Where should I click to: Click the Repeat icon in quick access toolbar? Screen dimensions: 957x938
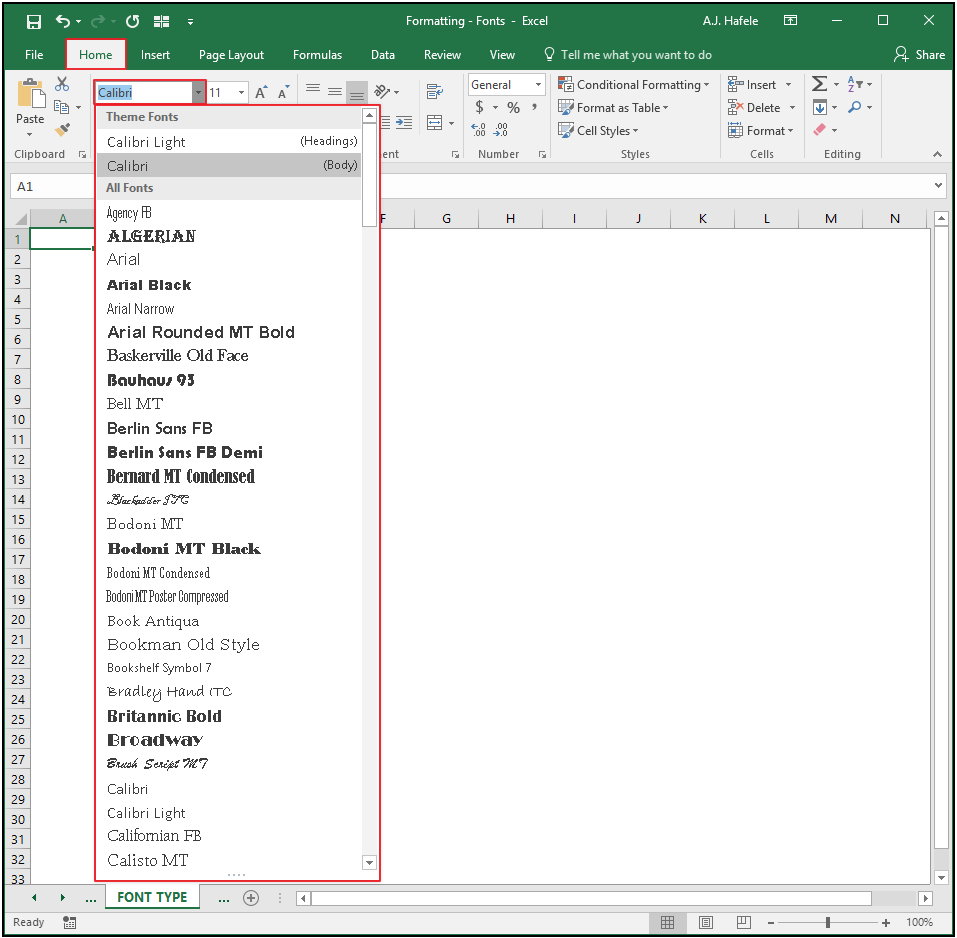(x=132, y=21)
